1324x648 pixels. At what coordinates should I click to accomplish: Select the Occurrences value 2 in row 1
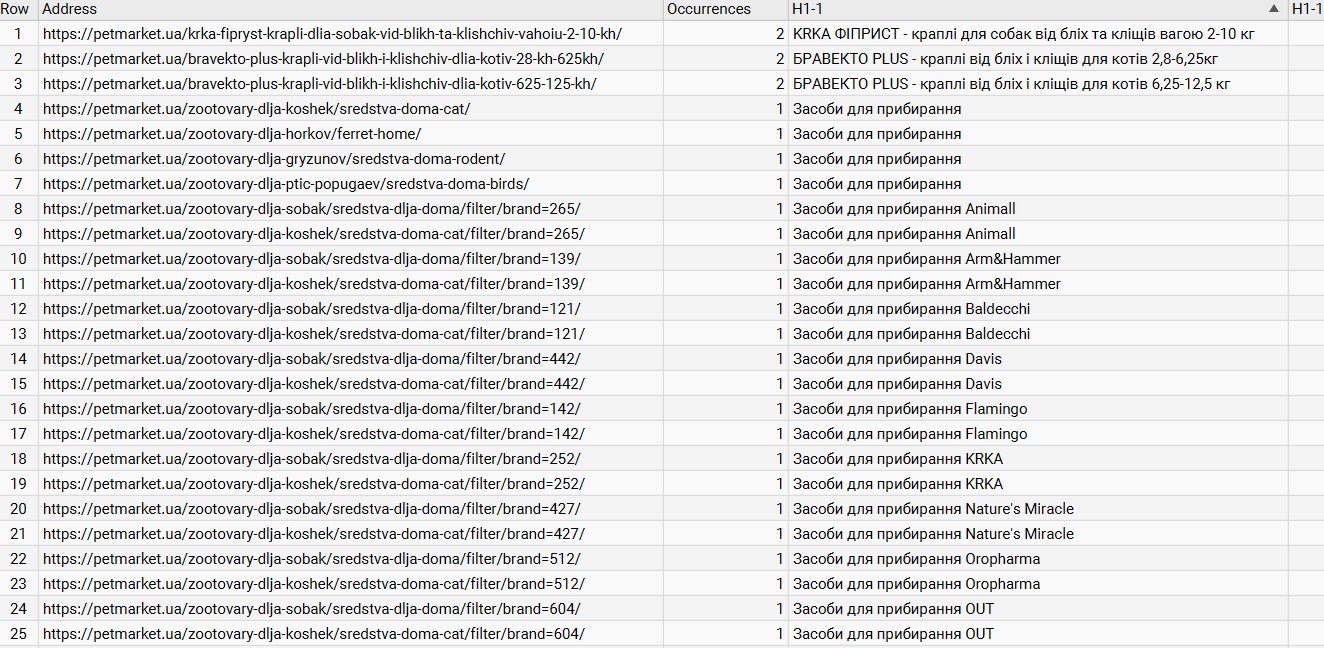click(725, 33)
